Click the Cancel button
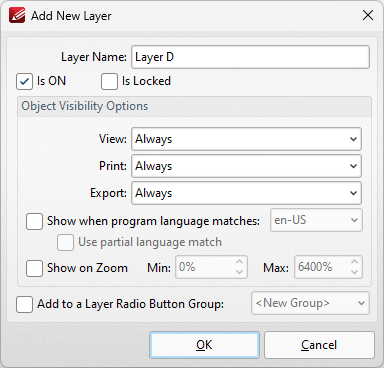Viewport: 384px width, 368px height. (x=319, y=345)
